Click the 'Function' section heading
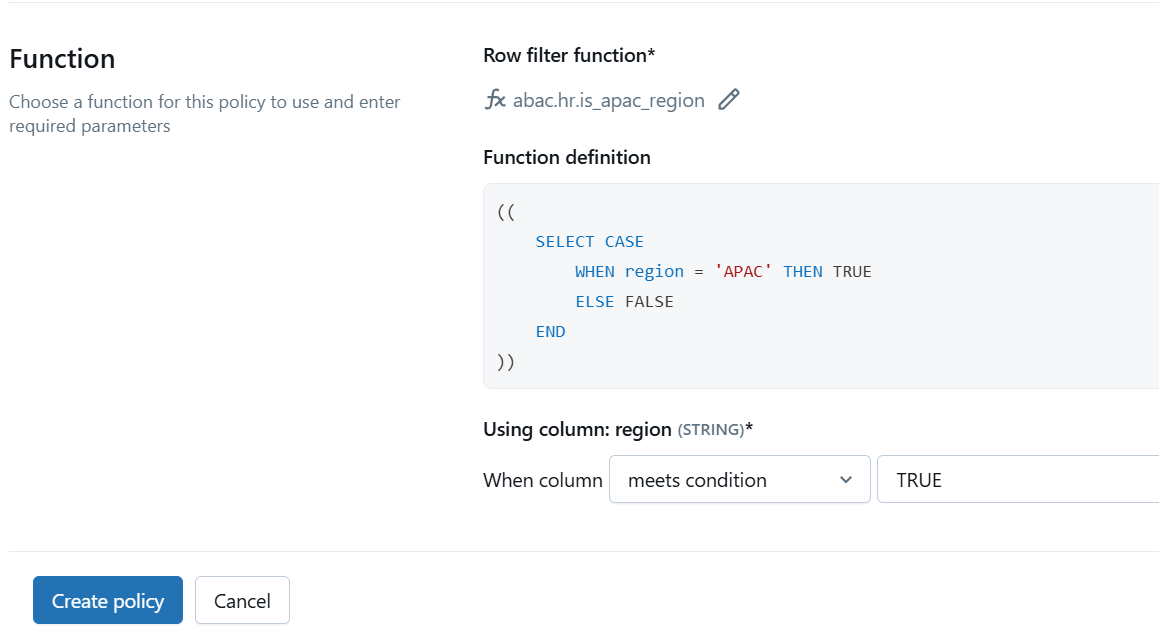 pyautogui.click(x=62, y=59)
